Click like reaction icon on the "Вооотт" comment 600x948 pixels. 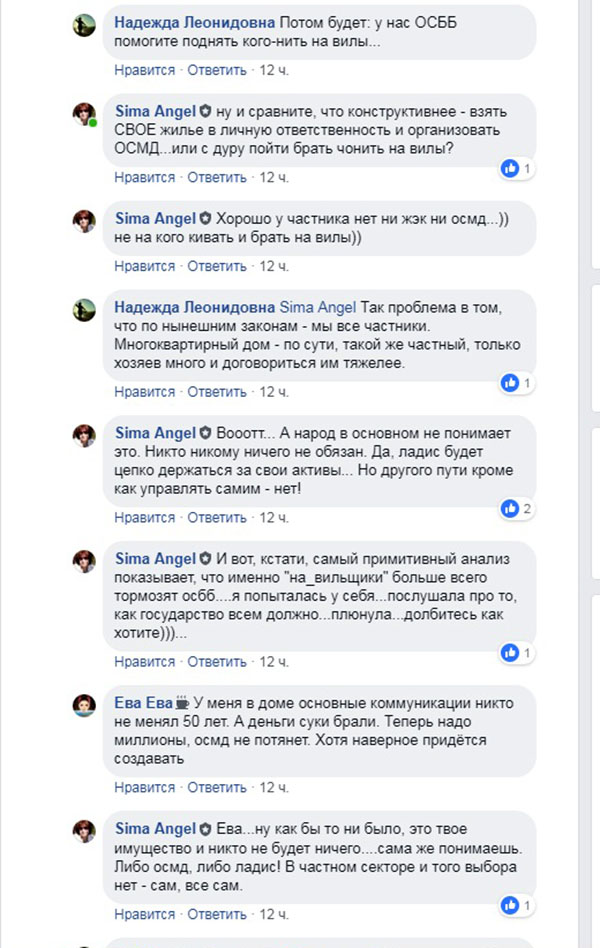coord(510,509)
